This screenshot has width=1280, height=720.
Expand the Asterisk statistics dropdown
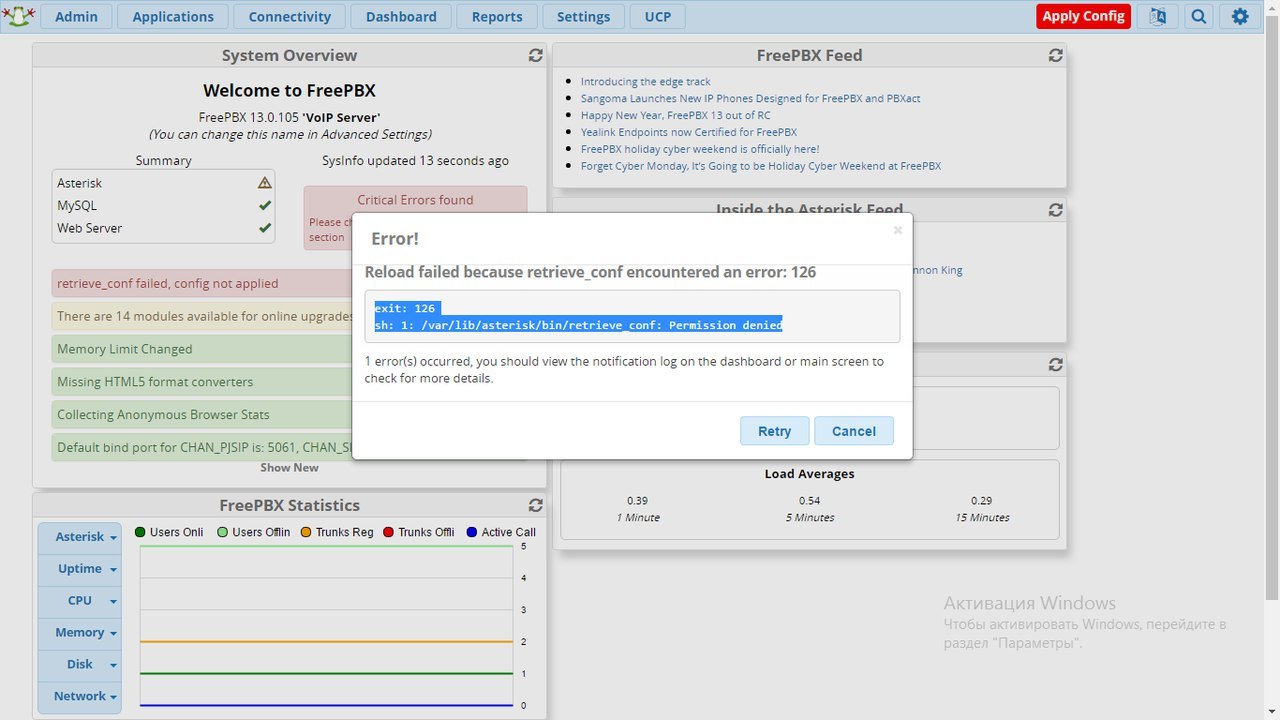tap(80, 537)
